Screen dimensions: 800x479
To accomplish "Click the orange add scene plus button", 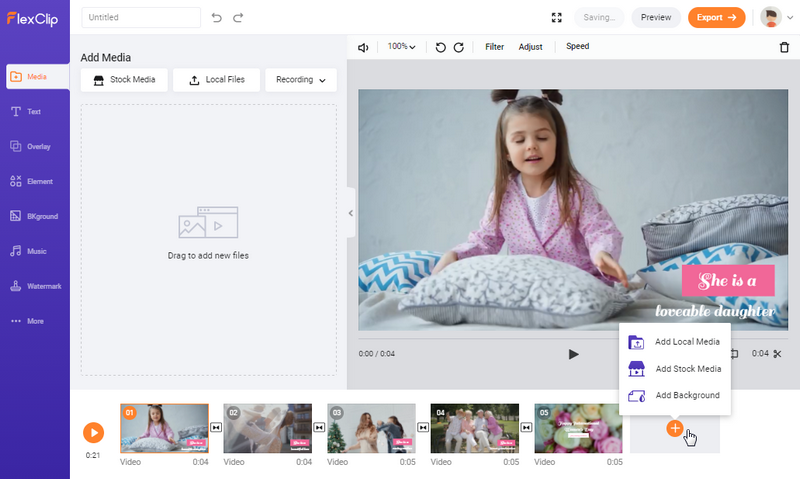I will 674,428.
